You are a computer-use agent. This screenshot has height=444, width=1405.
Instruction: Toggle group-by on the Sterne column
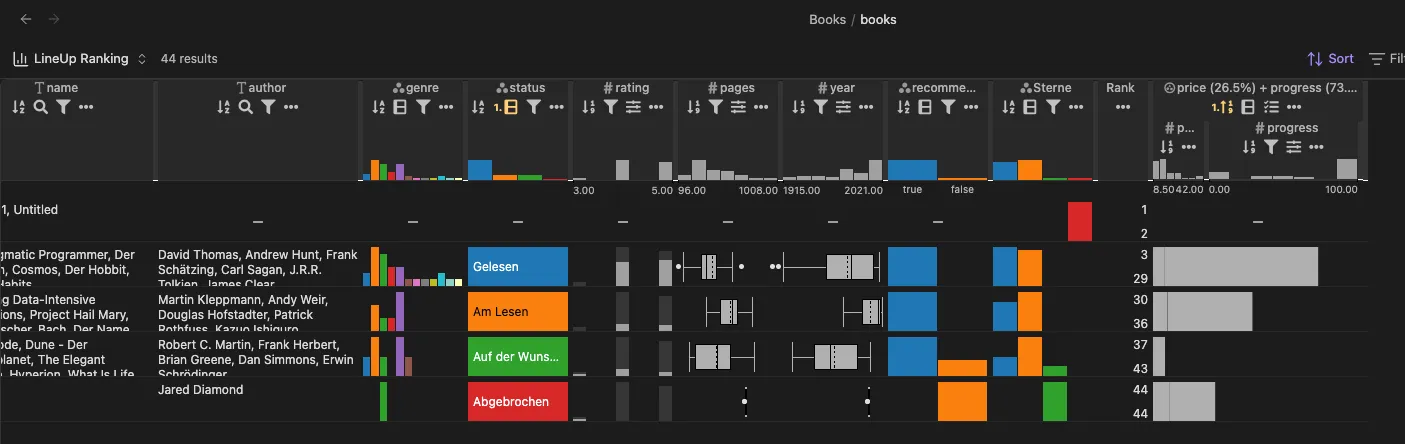(x=1030, y=107)
